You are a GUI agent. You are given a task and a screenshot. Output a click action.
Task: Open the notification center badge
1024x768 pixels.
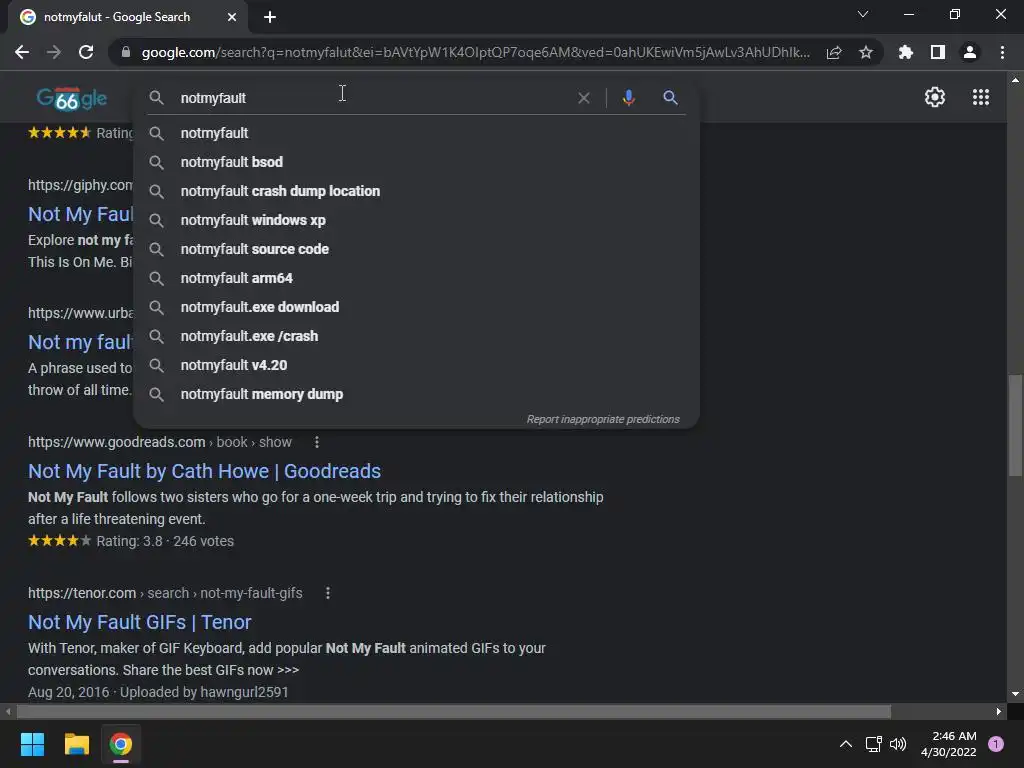(x=996, y=744)
